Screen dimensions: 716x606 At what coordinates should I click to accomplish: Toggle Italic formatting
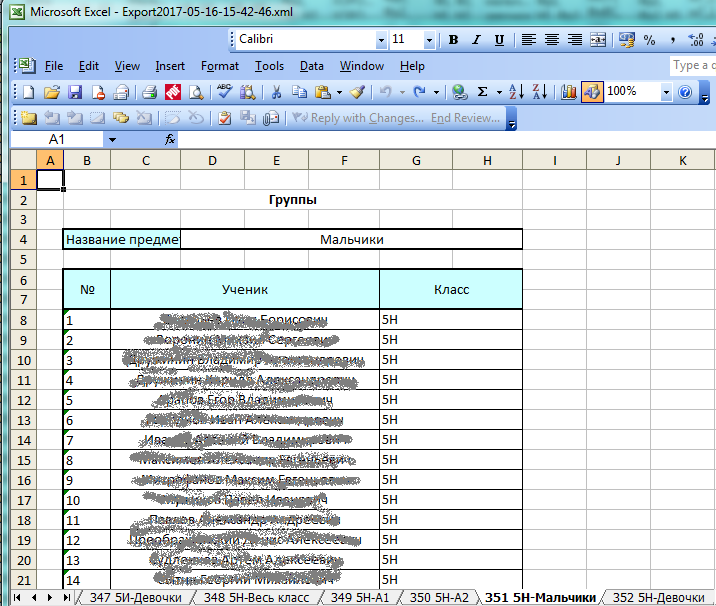coord(476,40)
